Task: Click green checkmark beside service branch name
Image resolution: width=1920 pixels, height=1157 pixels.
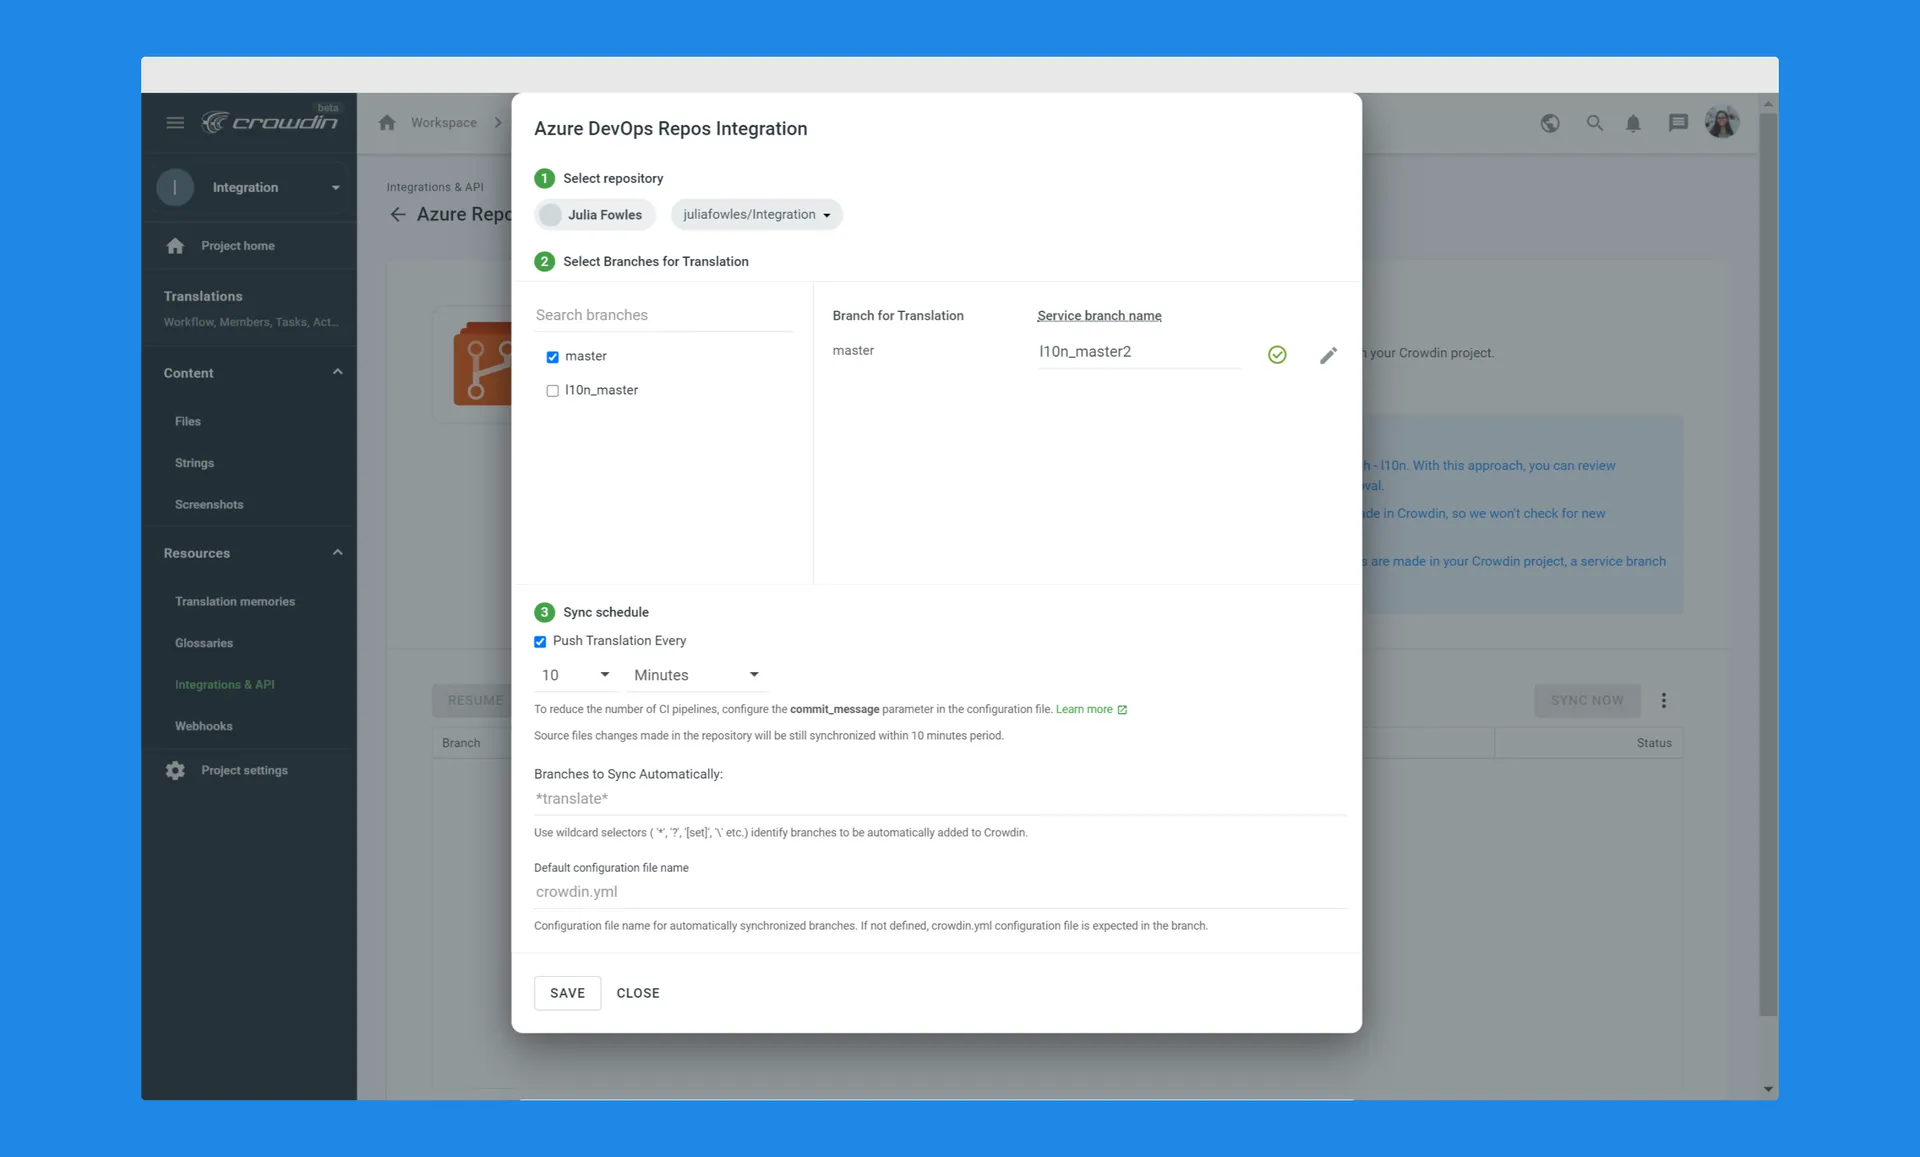Action: pos(1277,354)
